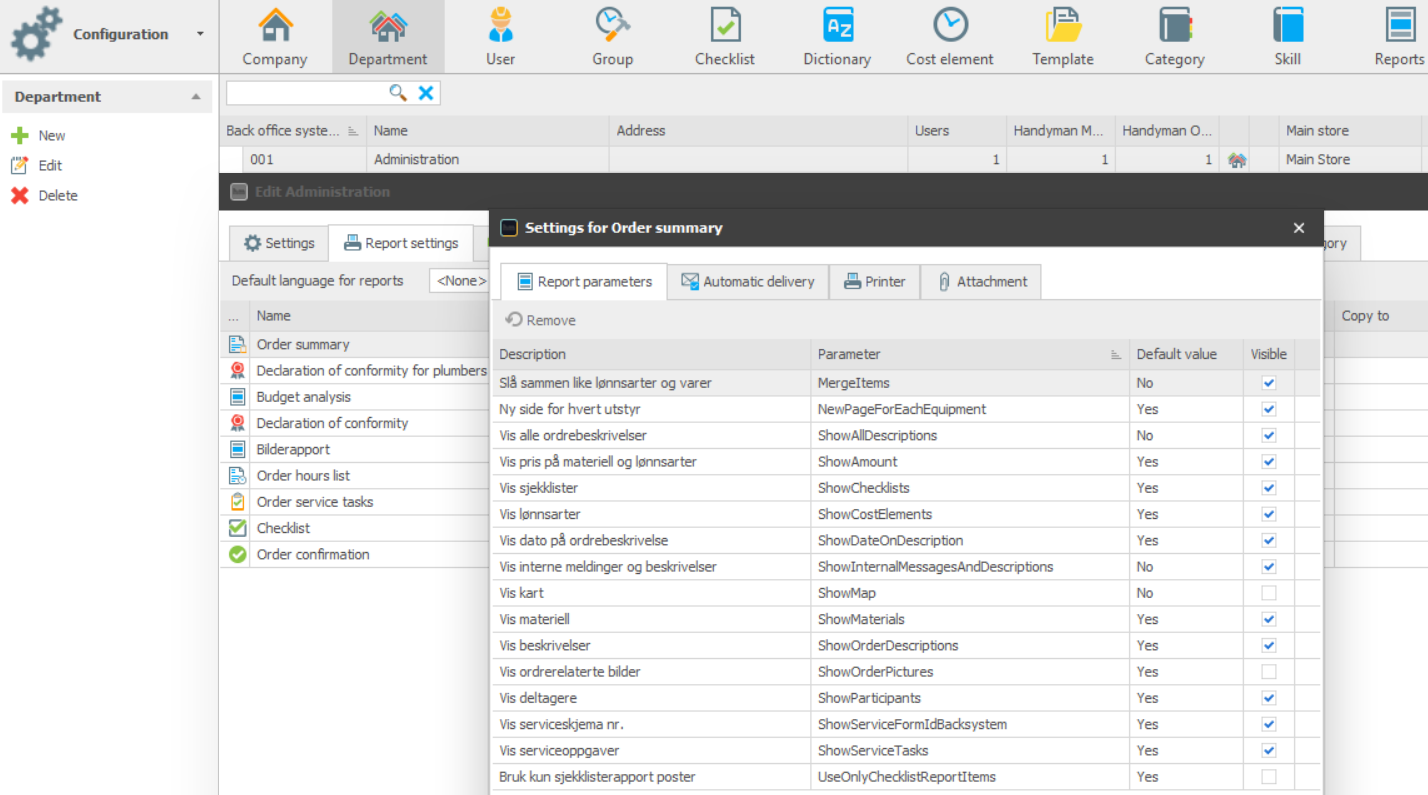Click the Users column header
Screen dimensions: 1428x795
[956, 131]
